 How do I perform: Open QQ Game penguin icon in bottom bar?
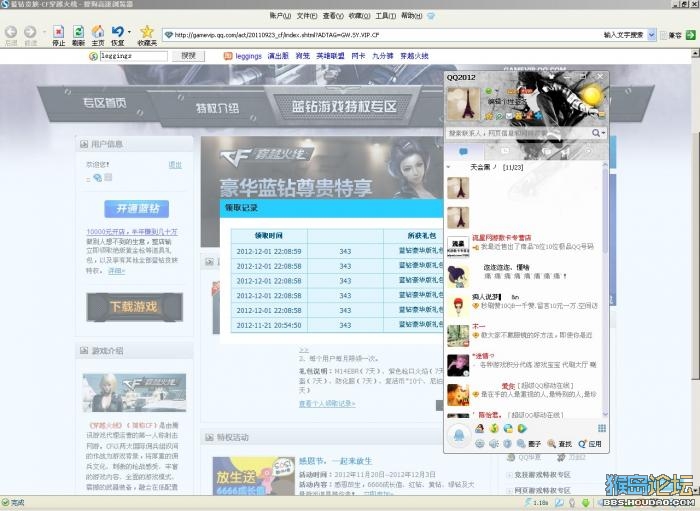tap(479, 428)
